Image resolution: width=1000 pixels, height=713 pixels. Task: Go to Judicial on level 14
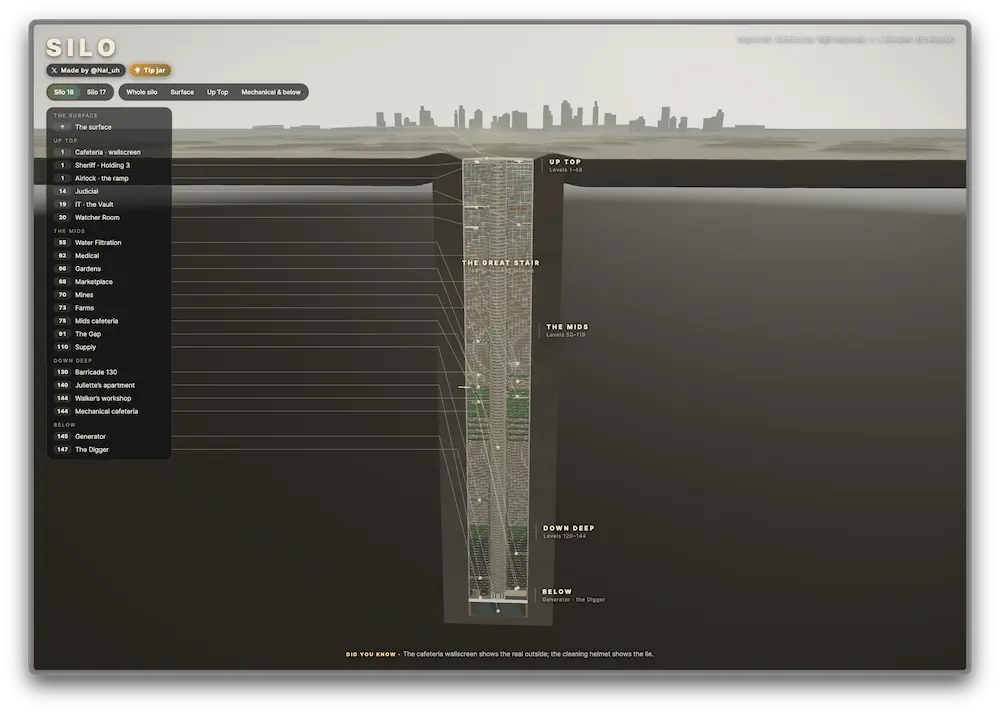tap(109, 191)
